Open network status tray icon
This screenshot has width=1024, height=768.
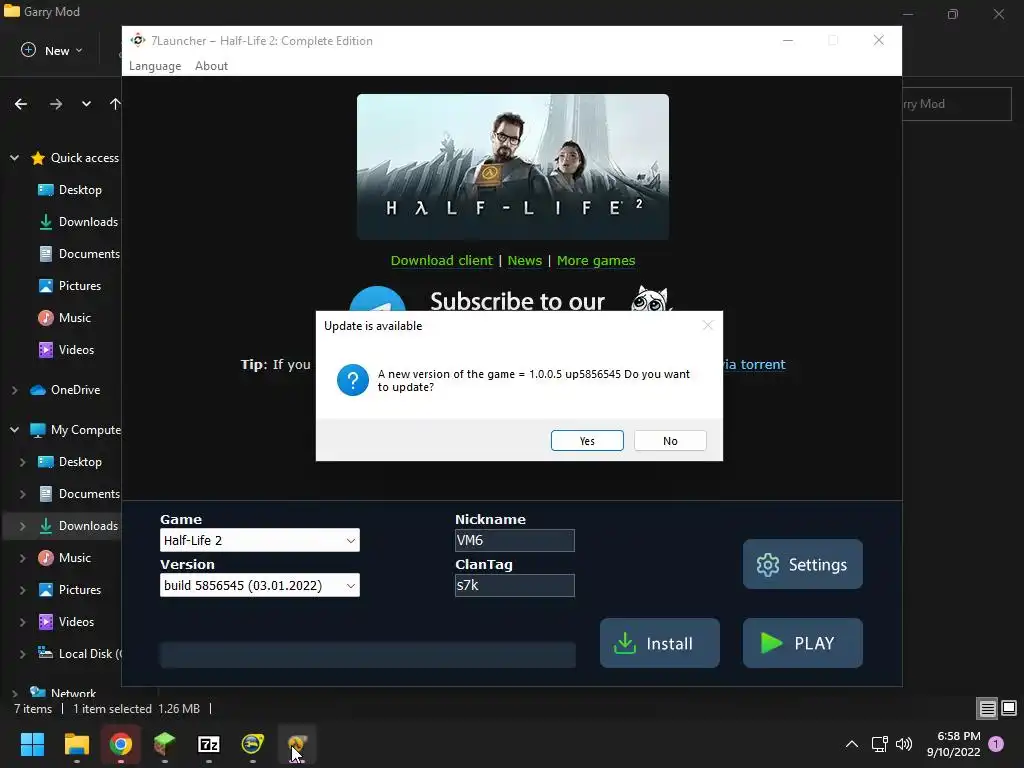[880, 744]
